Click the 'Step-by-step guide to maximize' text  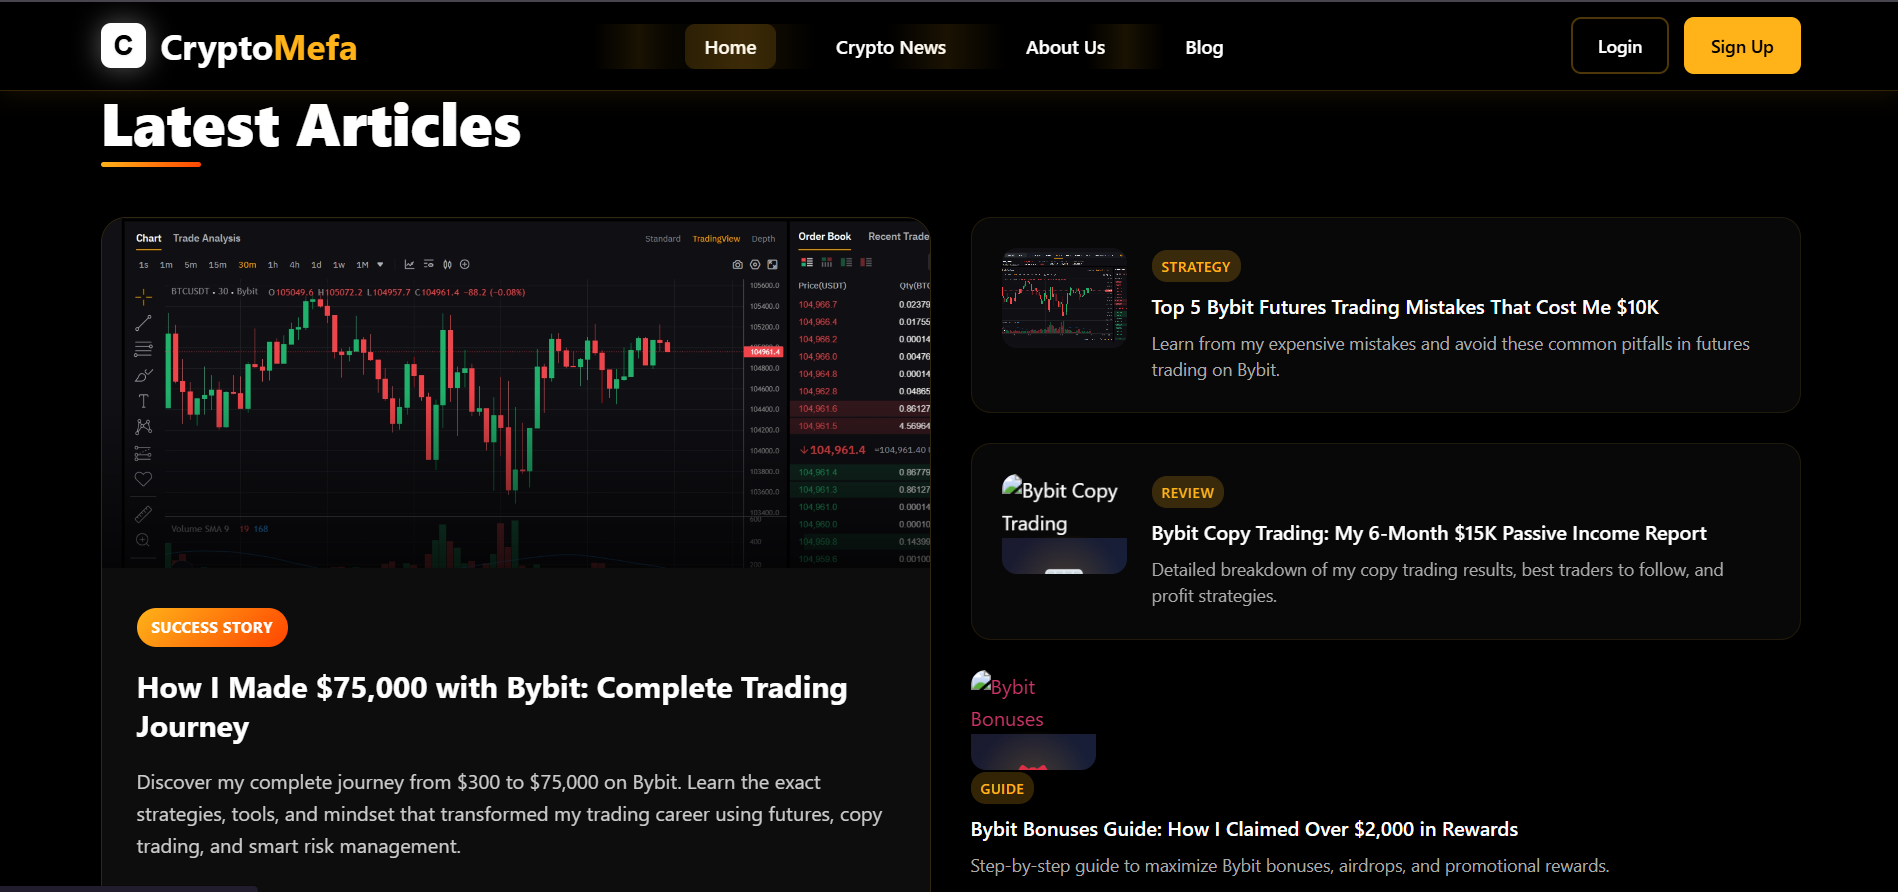coord(1289,866)
